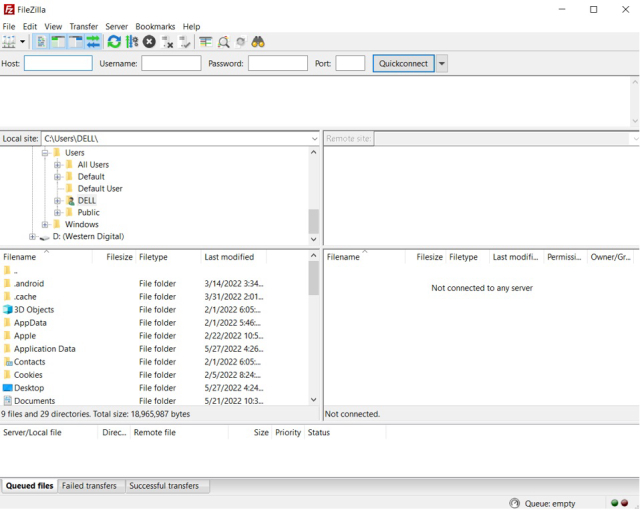Click the local file list scrollbar thumb
The image size is (640, 510).
pos(313,277)
